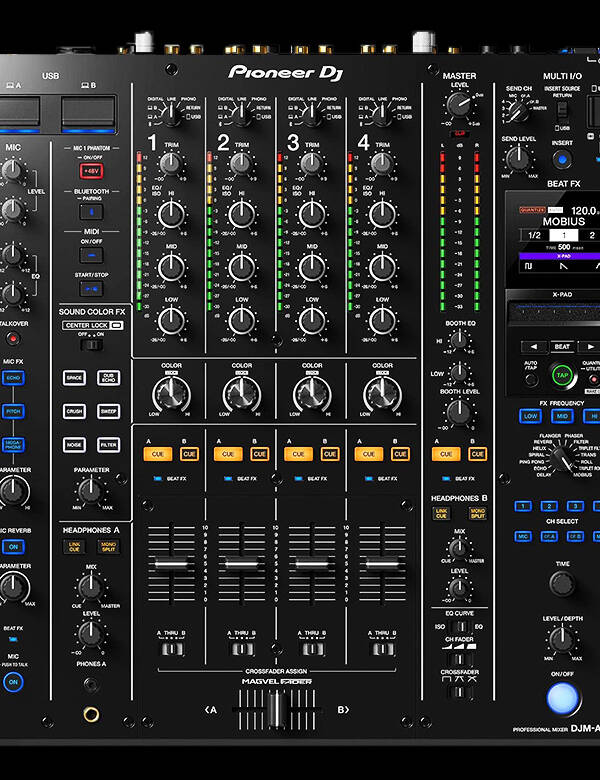Image resolution: width=600 pixels, height=780 pixels.
Task: Click the SEND CH selector knob
Action: [519, 111]
